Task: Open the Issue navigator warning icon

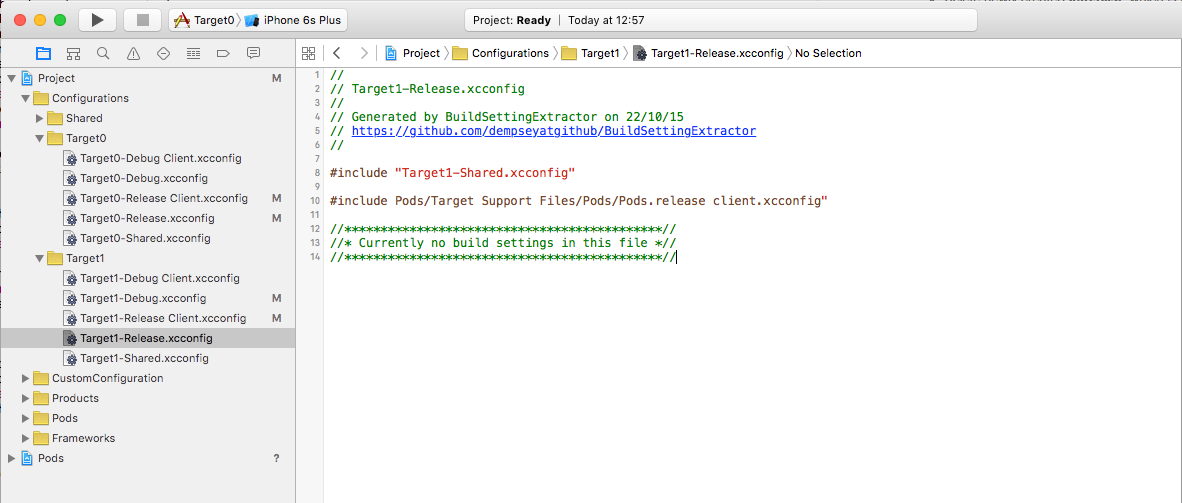Action: click(133, 53)
